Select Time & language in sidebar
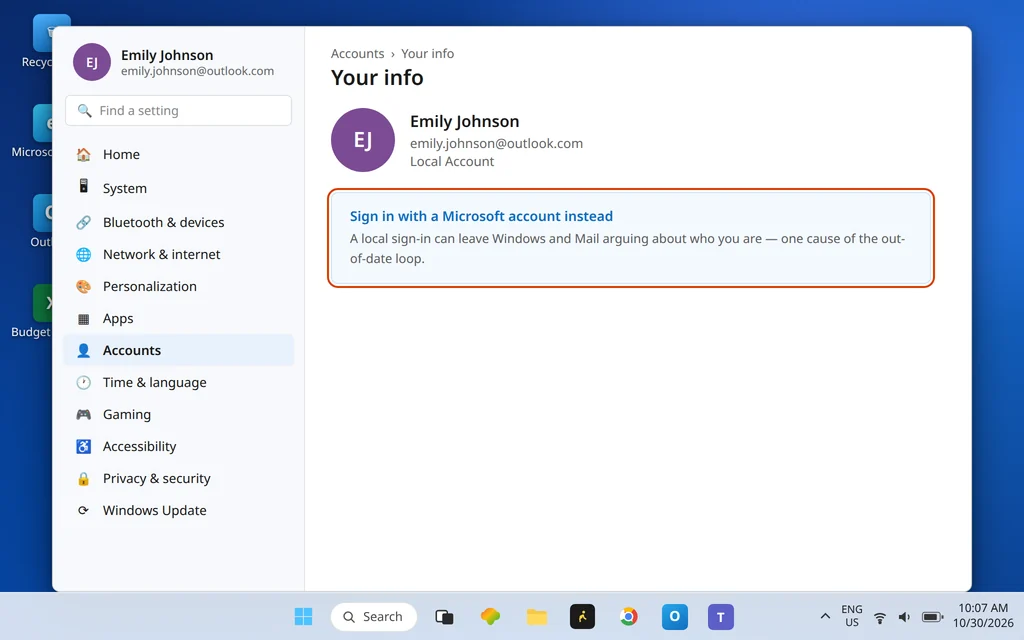The height and width of the screenshot is (640, 1024). click(178, 383)
